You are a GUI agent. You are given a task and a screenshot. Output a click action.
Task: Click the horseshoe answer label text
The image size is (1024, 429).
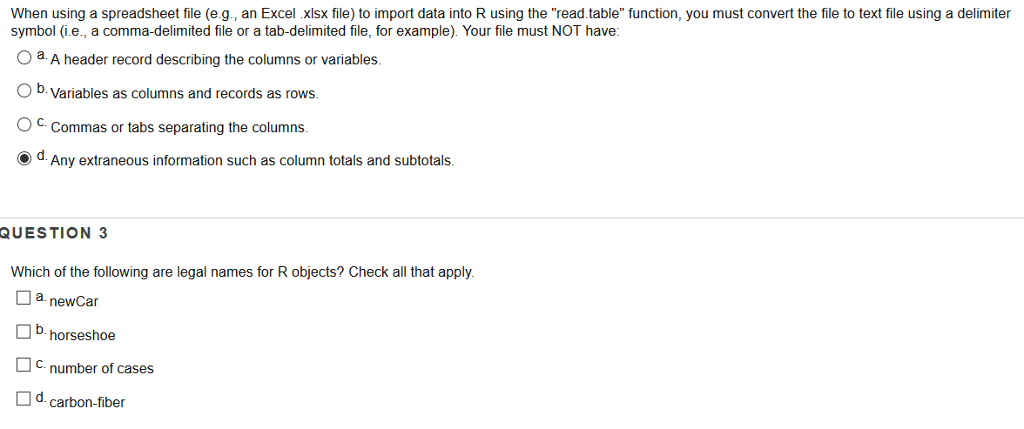[x=82, y=336]
